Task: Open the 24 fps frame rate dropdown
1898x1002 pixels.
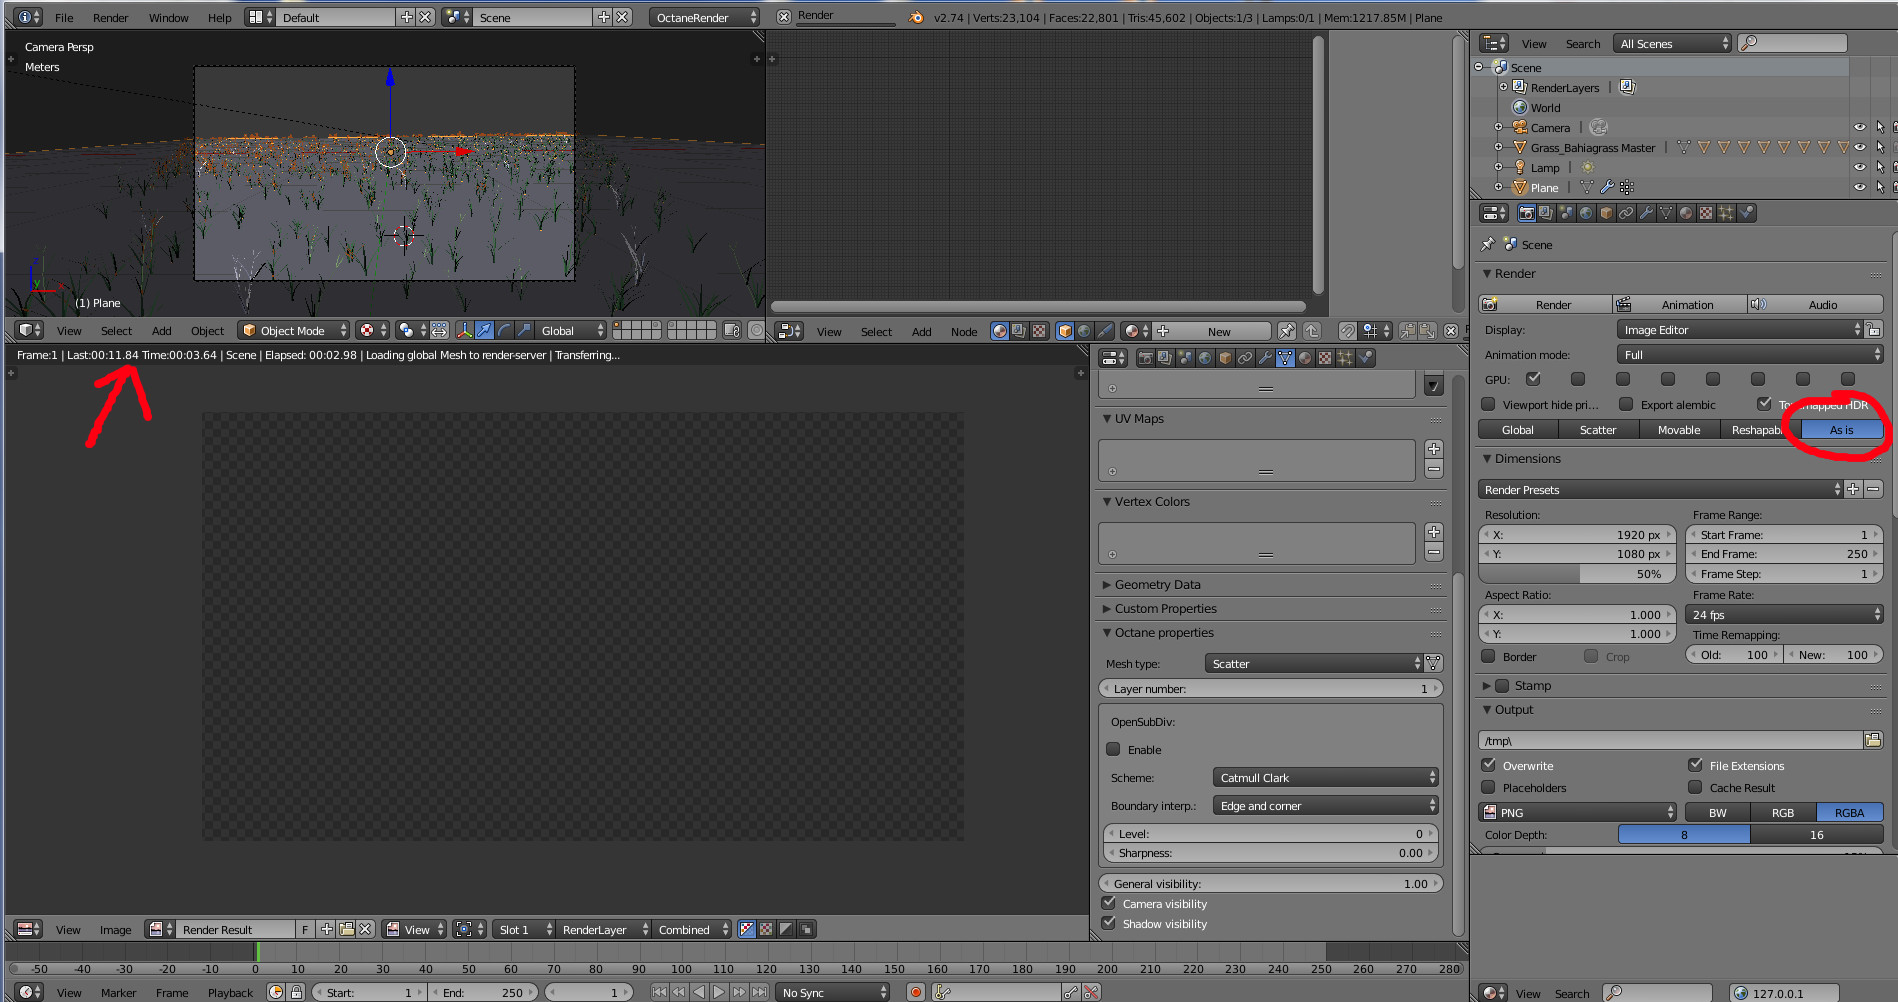Action: pyautogui.click(x=1785, y=615)
